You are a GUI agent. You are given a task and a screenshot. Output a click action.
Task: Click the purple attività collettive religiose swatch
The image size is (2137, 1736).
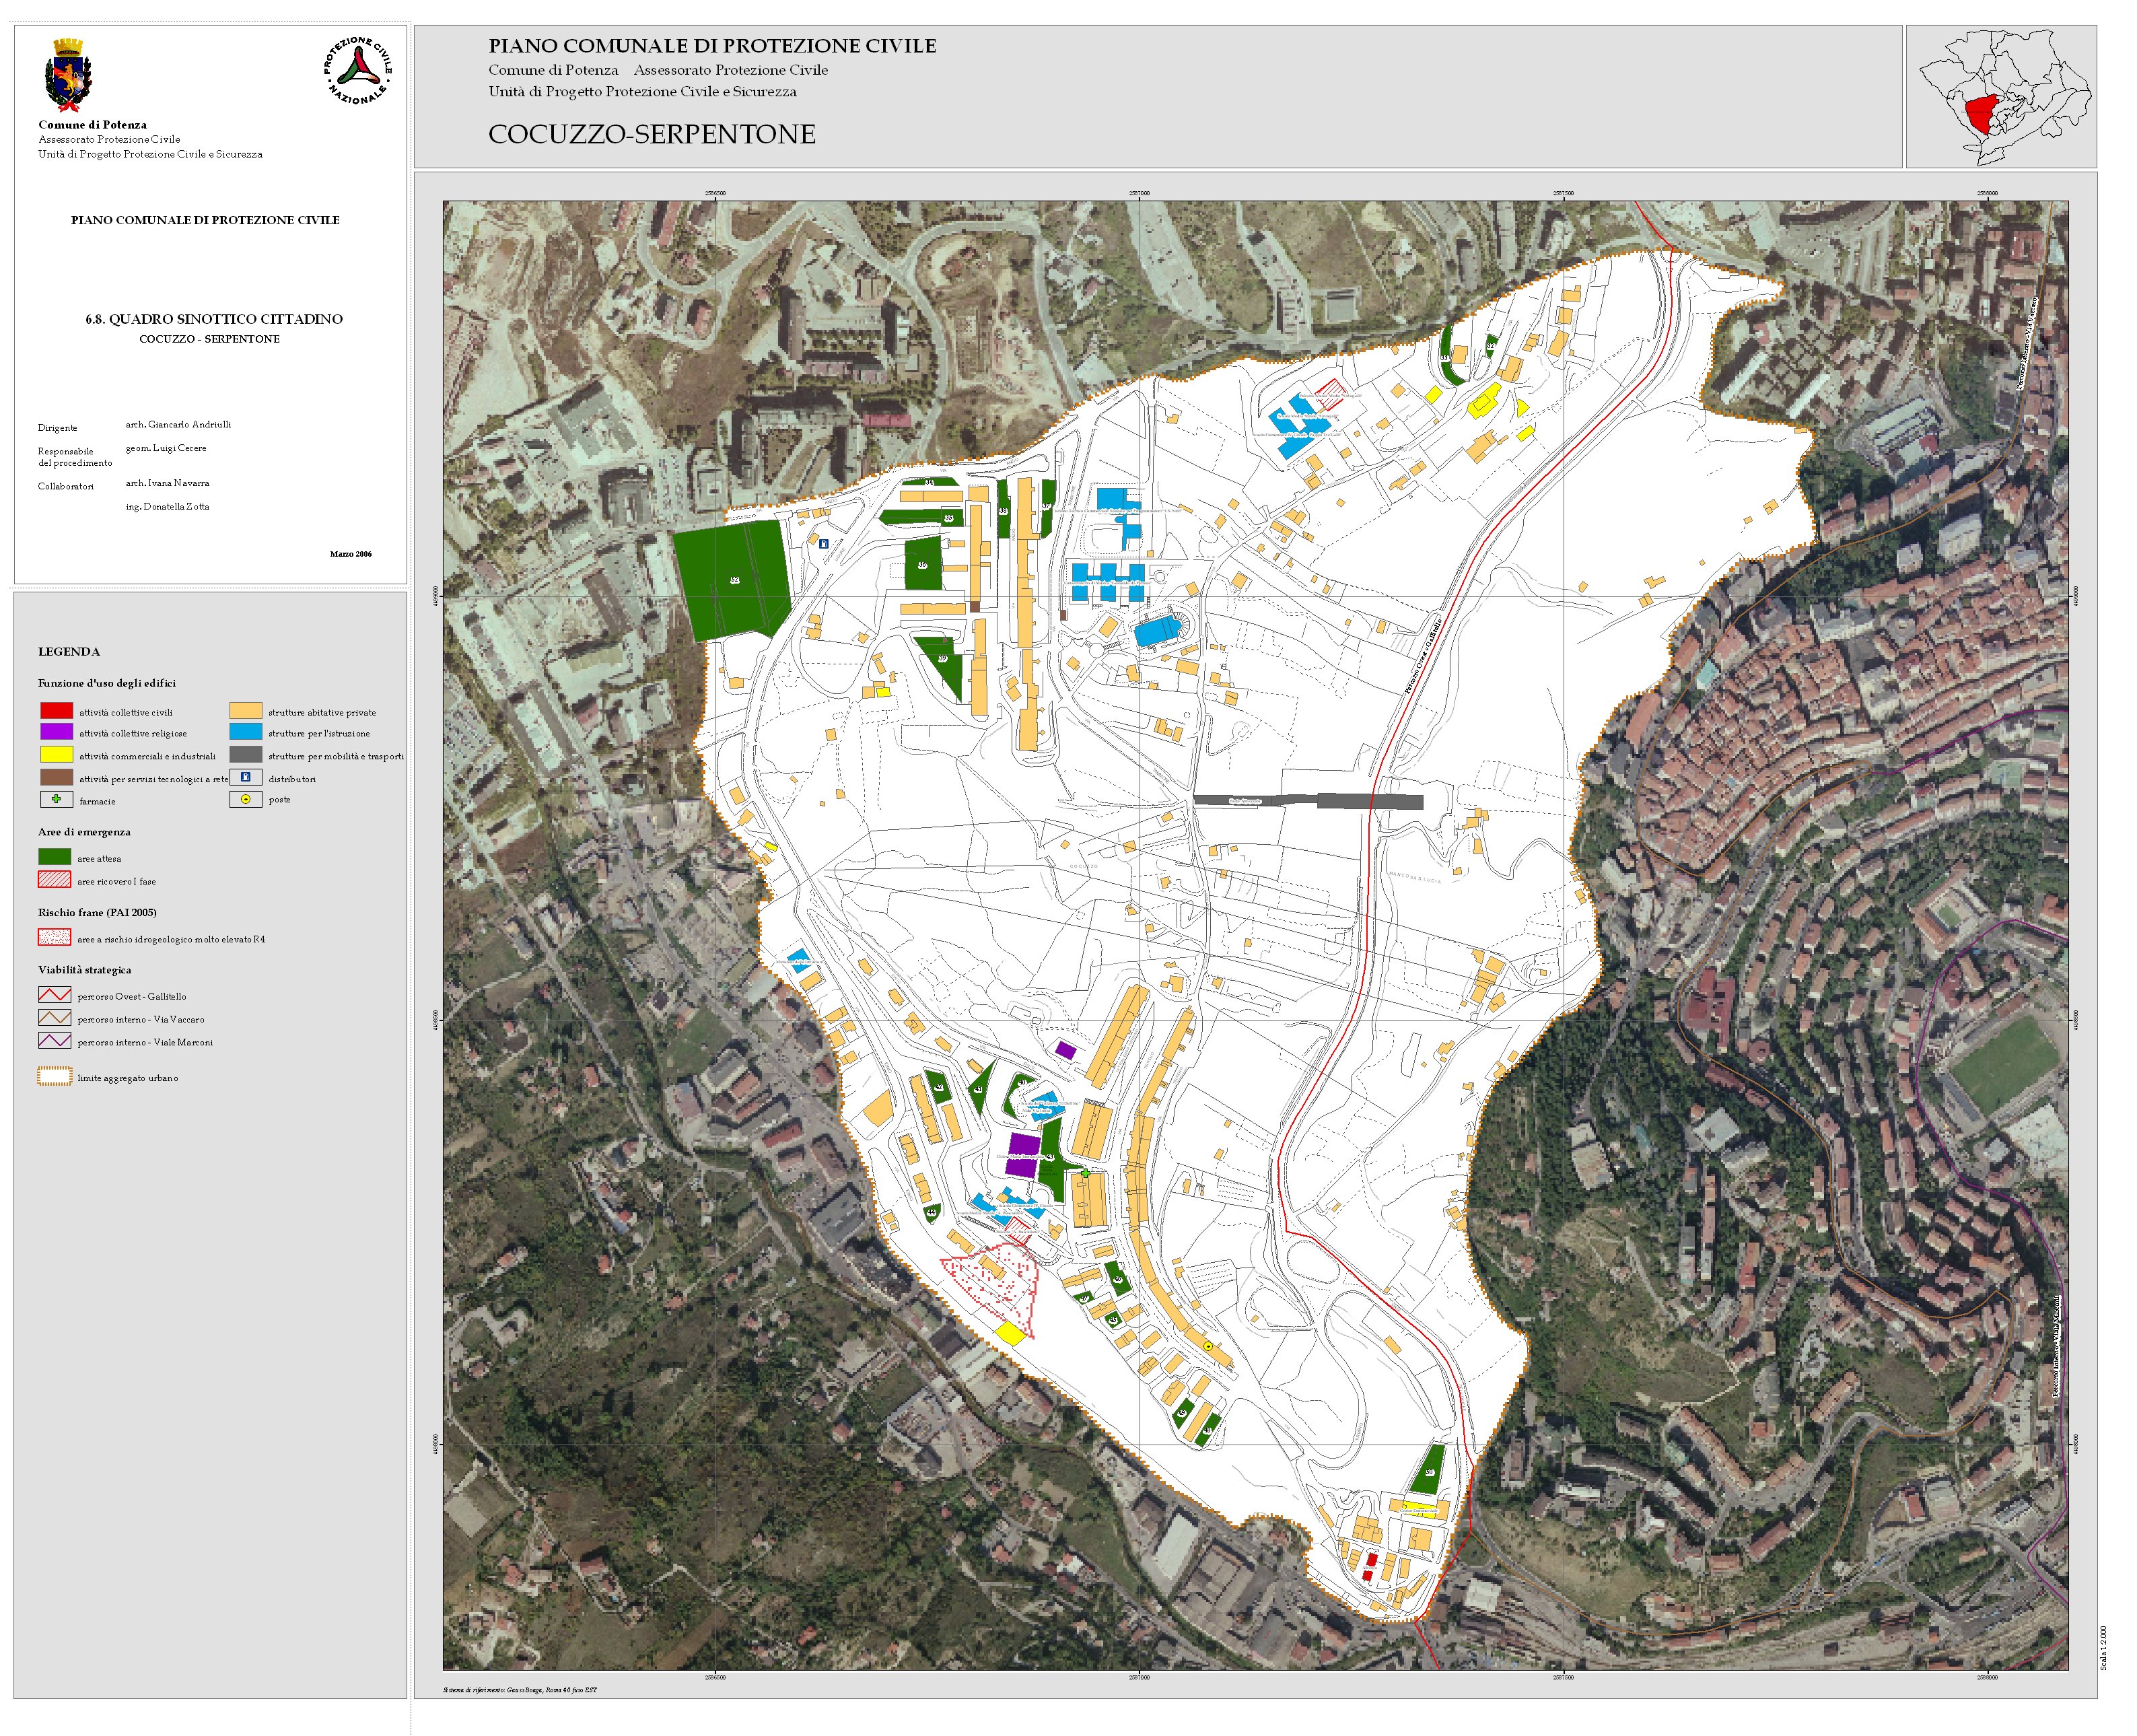pos(56,732)
